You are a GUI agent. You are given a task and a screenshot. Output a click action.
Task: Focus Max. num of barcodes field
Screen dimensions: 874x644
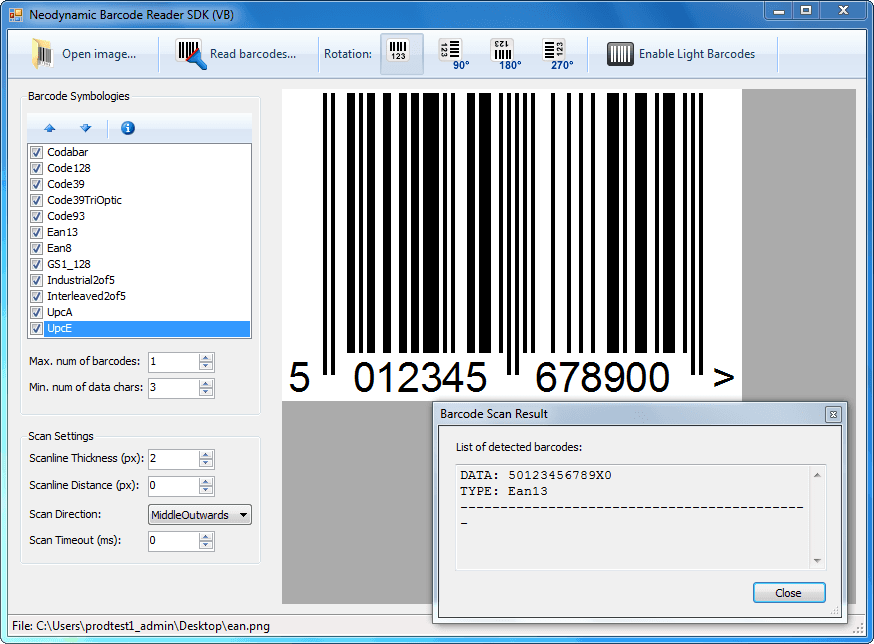173,362
